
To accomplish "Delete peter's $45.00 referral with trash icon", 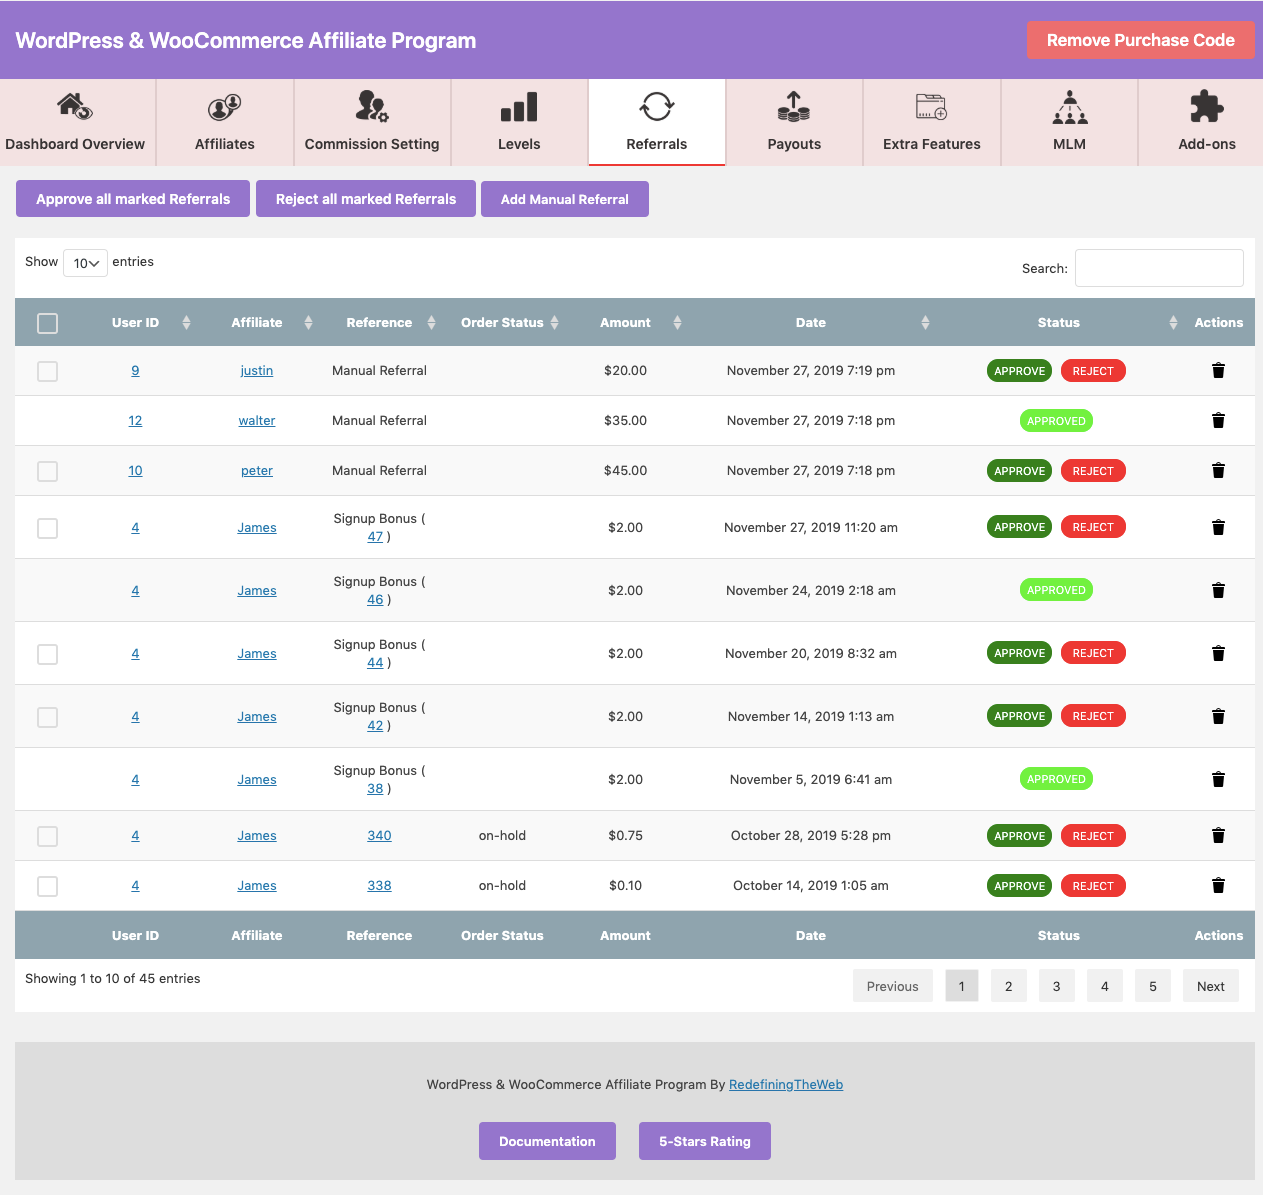I will pyautogui.click(x=1218, y=470).
